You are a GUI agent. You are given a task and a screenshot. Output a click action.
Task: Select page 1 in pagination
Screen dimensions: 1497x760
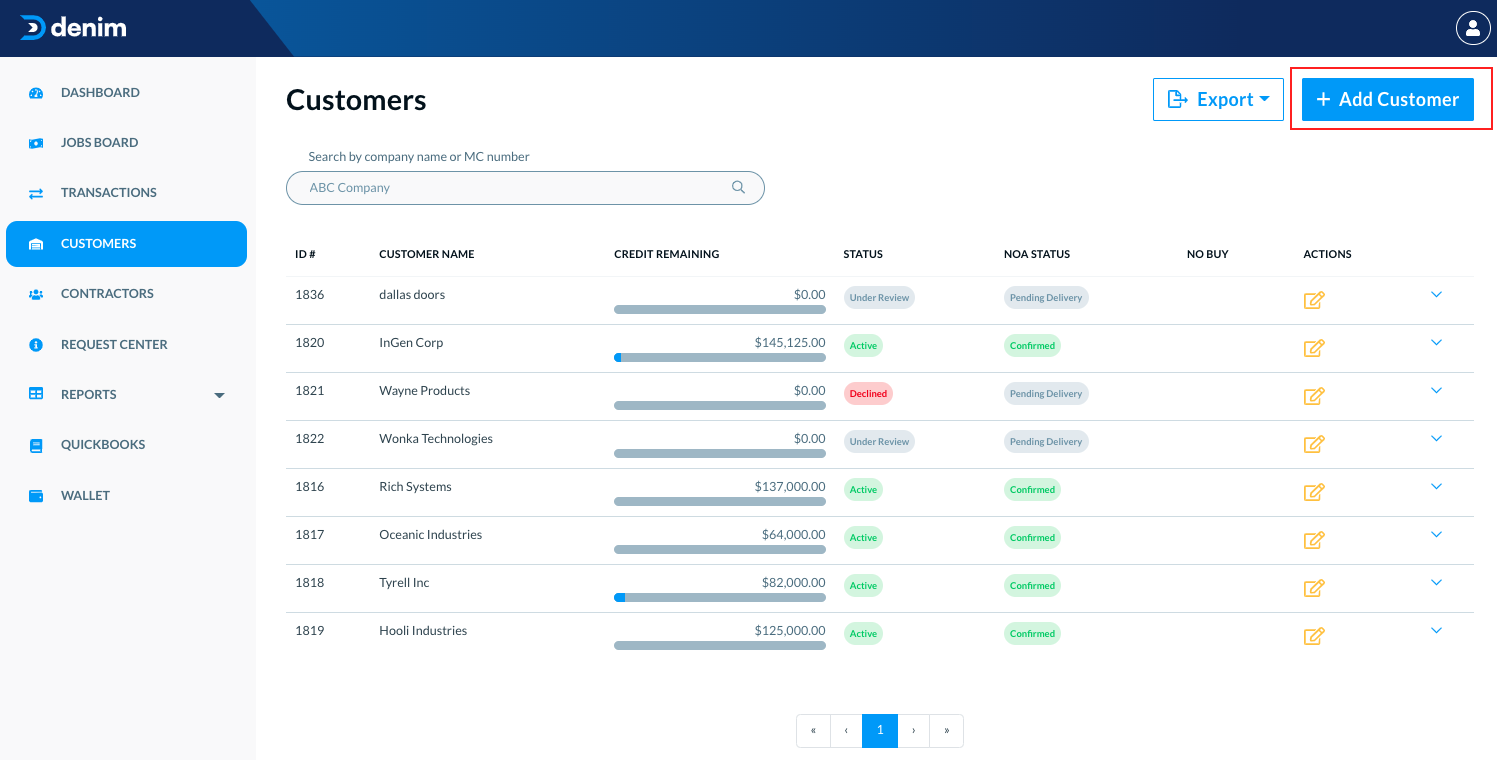tap(880, 730)
